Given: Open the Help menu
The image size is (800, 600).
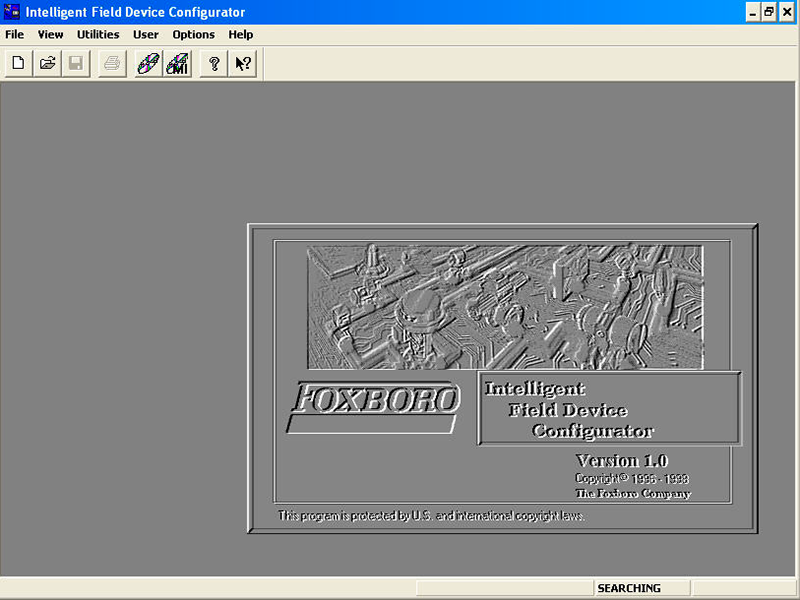Looking at the screenshot, I should tap(240, 34).
